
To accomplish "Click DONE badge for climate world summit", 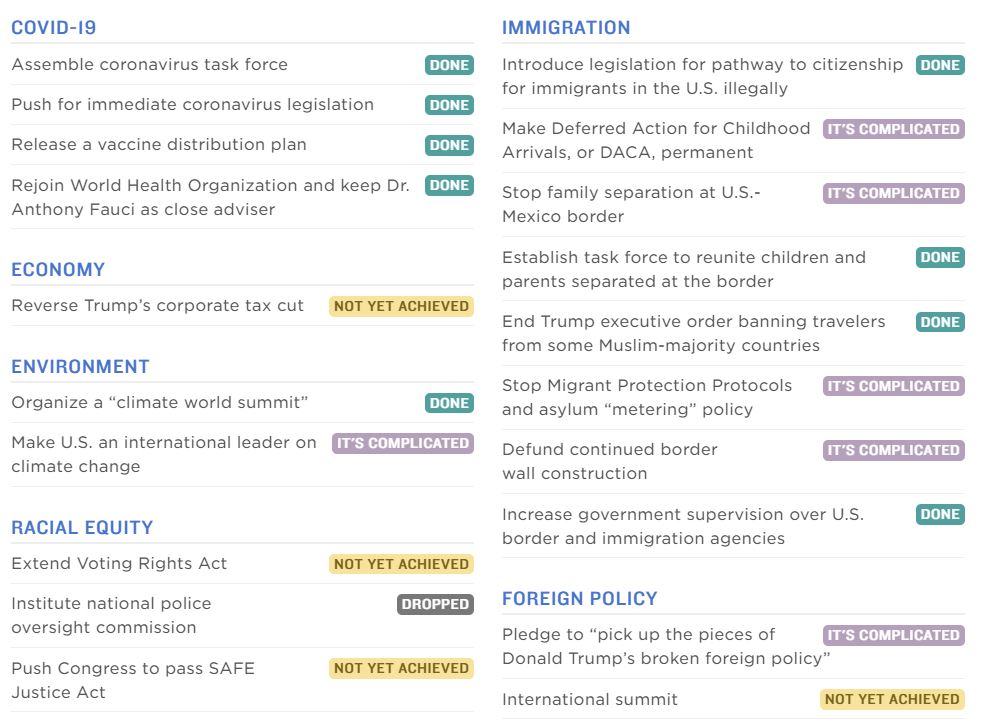I will [449, 403].
